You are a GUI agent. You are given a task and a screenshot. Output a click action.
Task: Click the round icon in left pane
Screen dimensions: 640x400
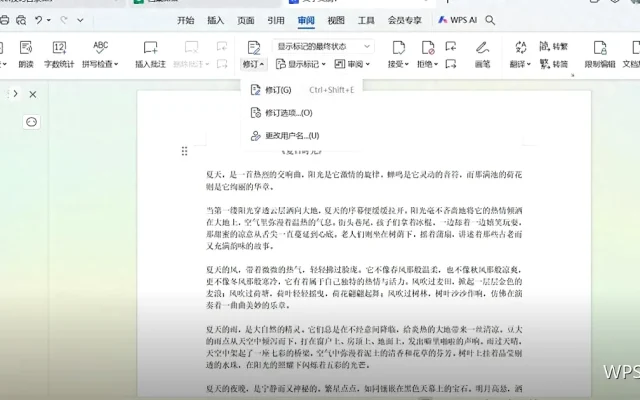[31, 122]
